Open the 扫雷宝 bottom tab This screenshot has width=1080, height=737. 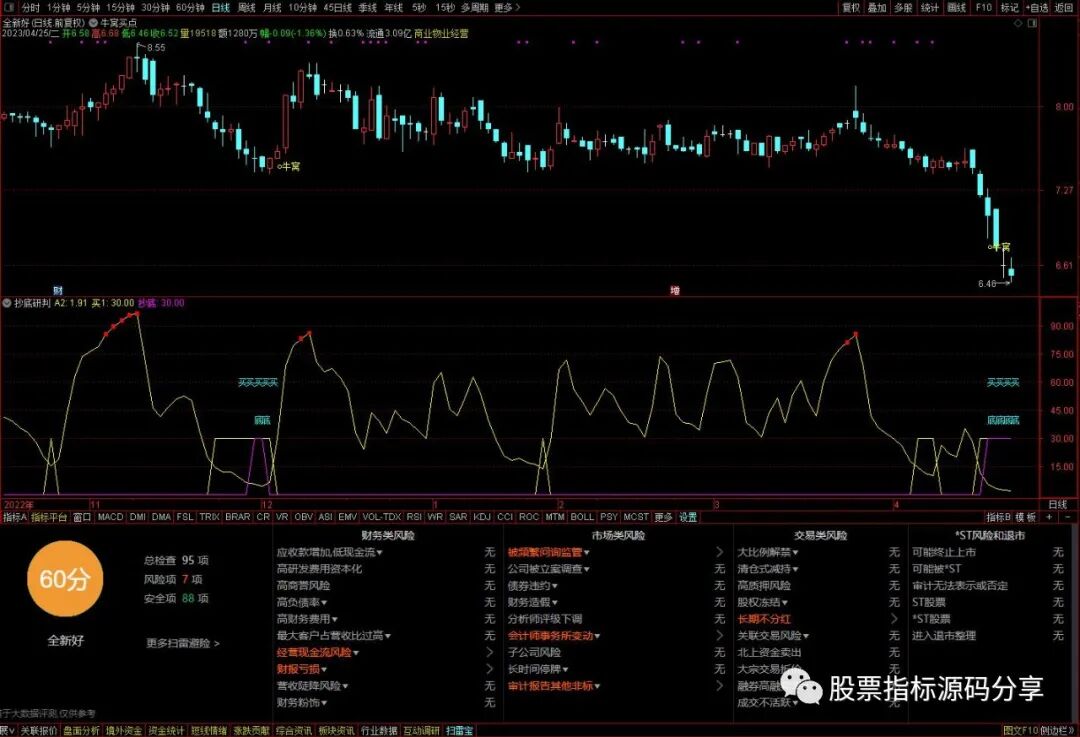tap(459, 731)
